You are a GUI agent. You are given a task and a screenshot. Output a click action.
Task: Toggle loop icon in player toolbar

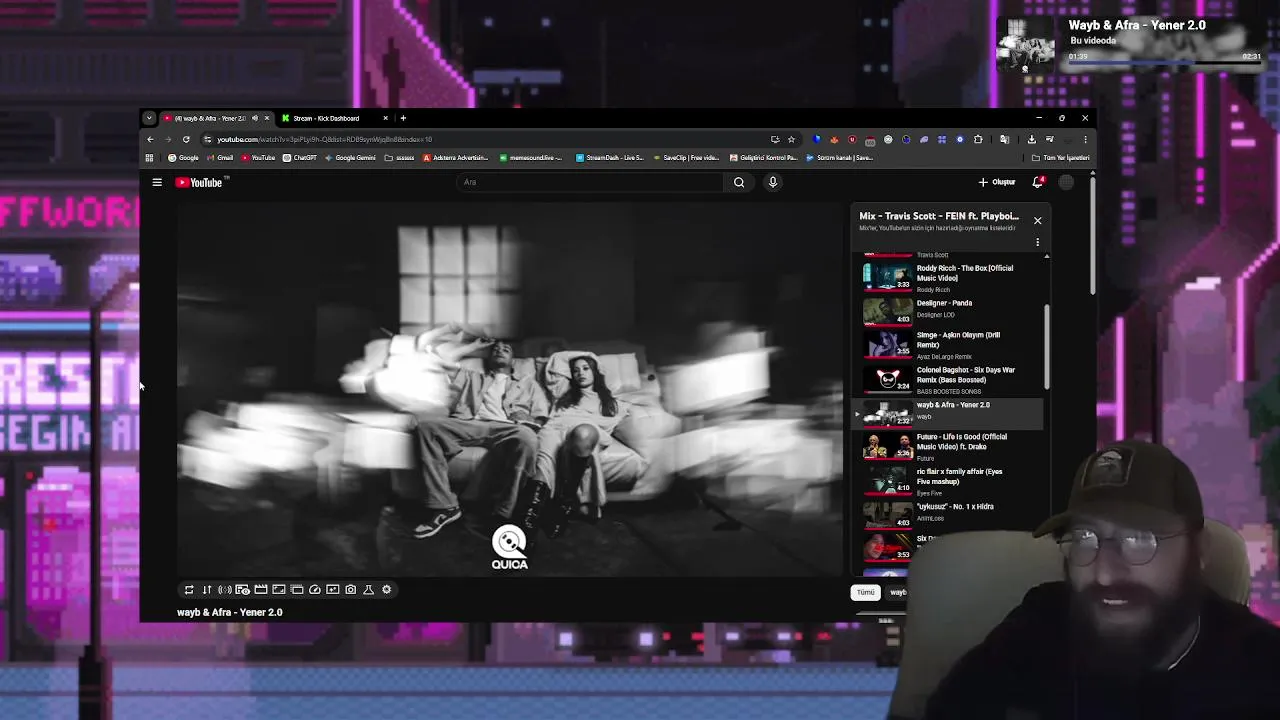[x=189, y=590]
